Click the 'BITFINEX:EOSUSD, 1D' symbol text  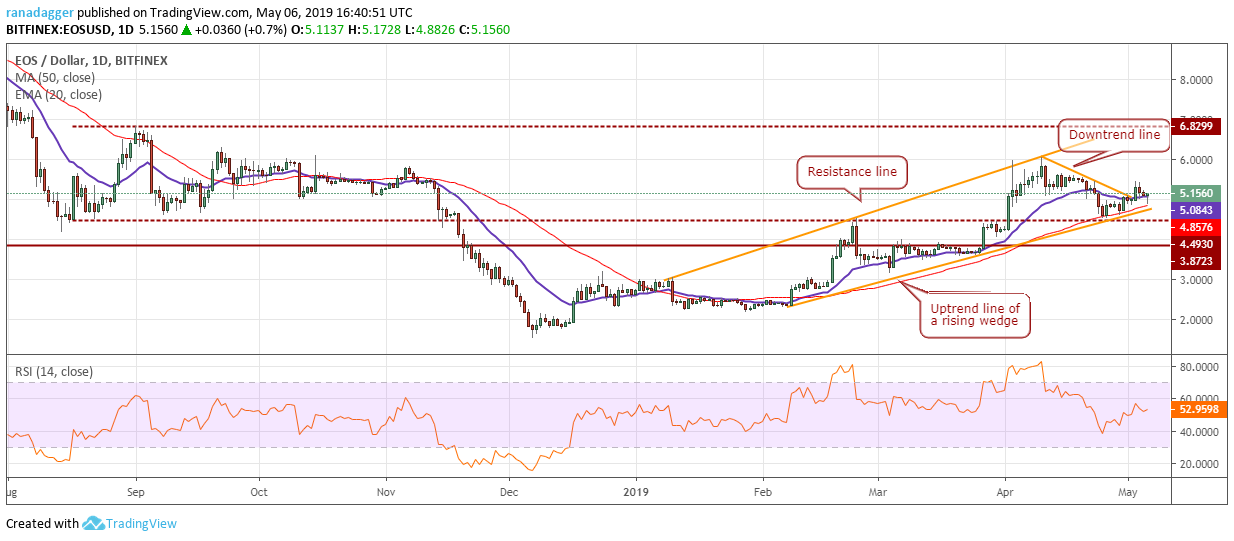point(70,30)
